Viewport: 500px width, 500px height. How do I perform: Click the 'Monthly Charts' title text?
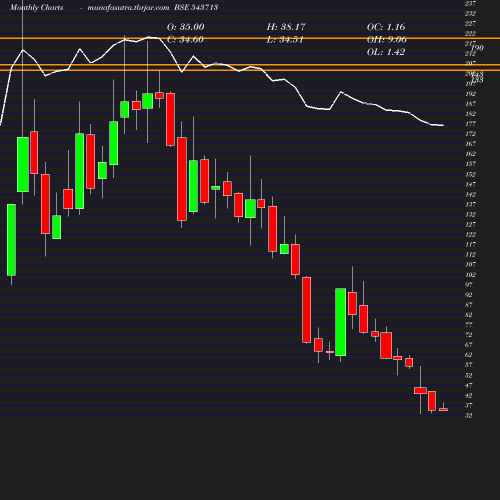[36, 7]
